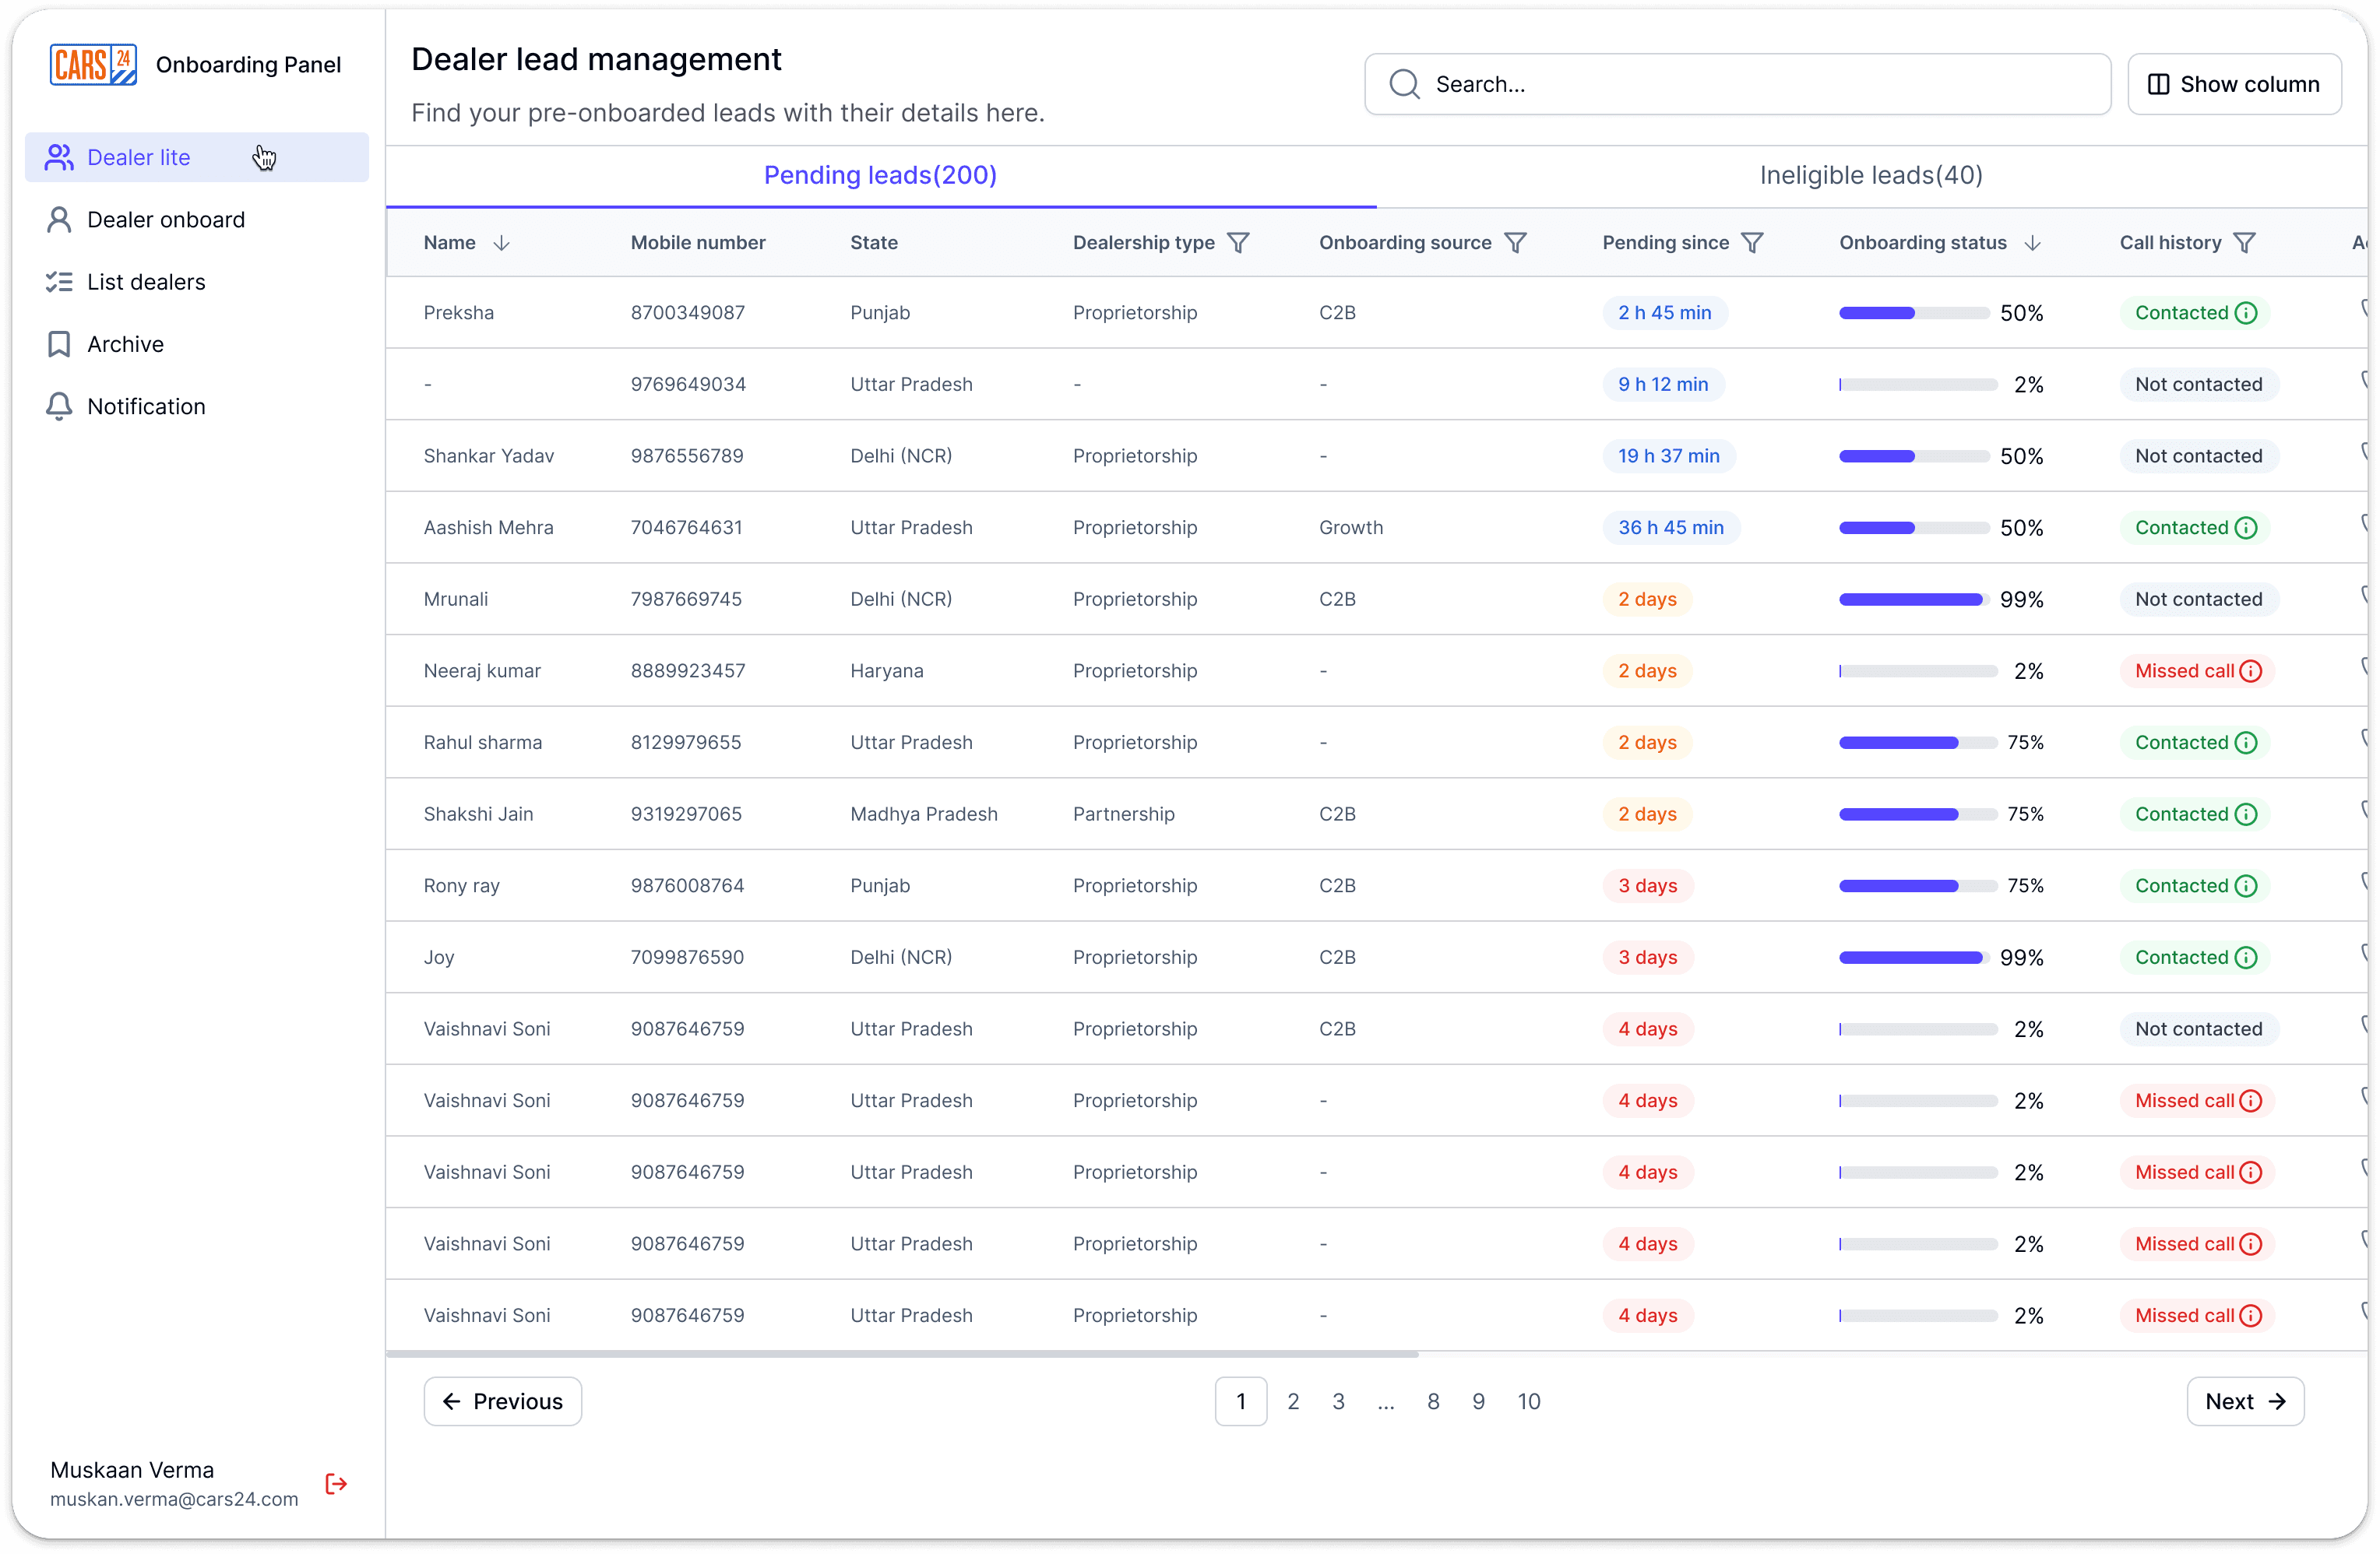Click the Previous page button
Image resolution: width=2380 pixels, height=1554 pixels.
pos(502,1401)
